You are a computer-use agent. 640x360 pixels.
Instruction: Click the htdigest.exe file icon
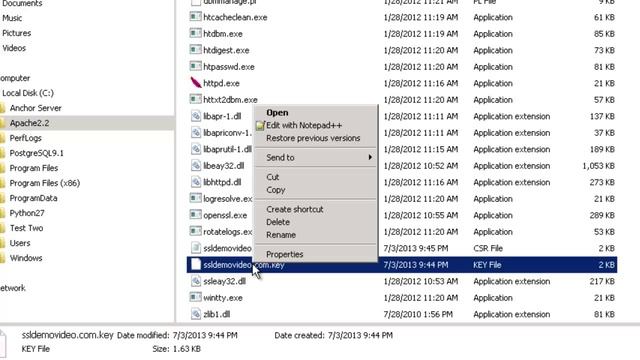(196, 50)
